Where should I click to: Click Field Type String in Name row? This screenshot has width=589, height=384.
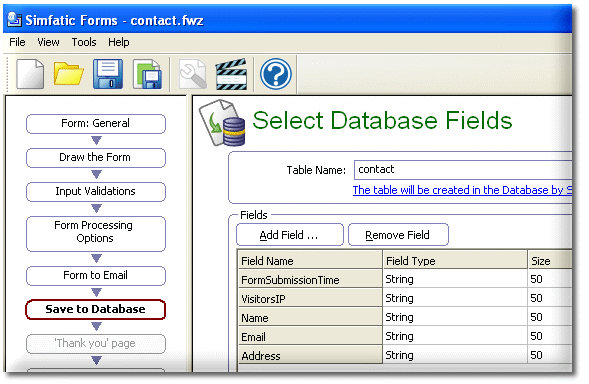pos(455,317)
